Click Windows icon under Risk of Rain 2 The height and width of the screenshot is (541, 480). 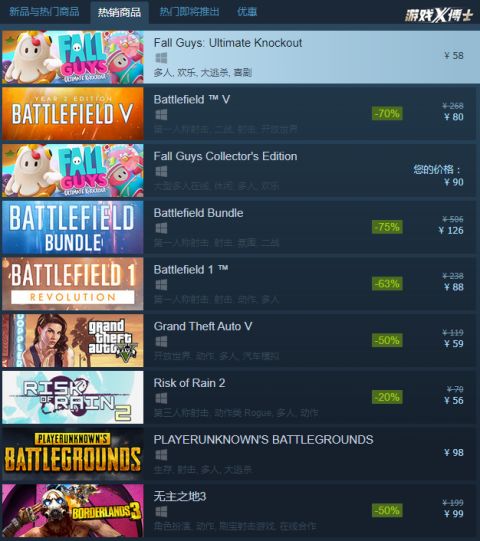161,398
